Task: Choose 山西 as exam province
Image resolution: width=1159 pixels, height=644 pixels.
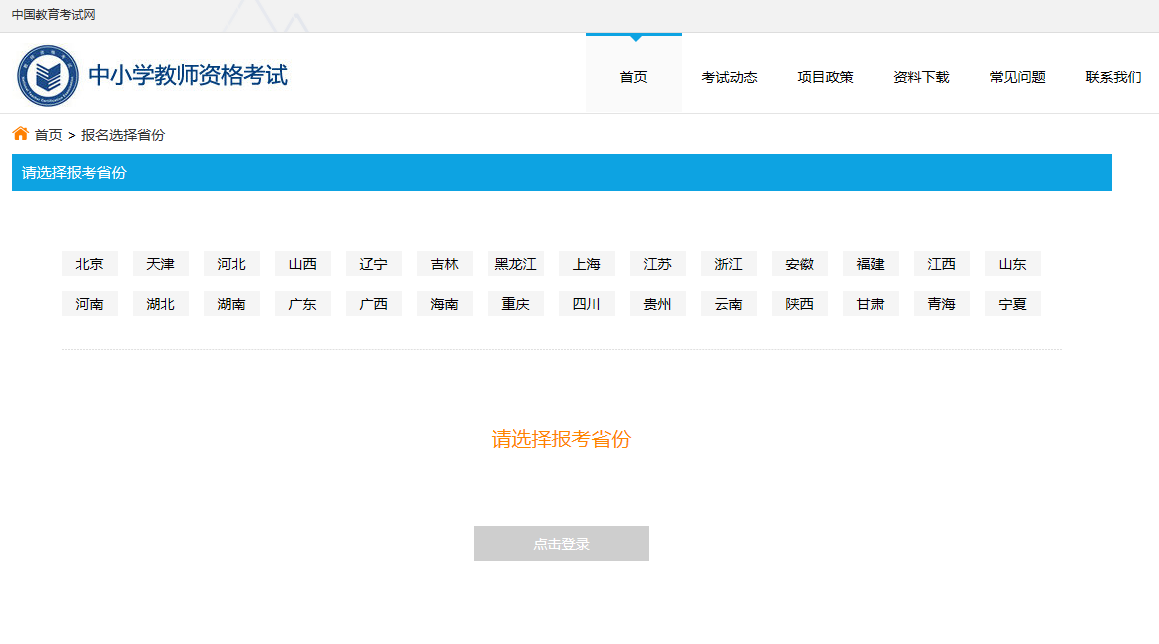Action: (302, 264)
